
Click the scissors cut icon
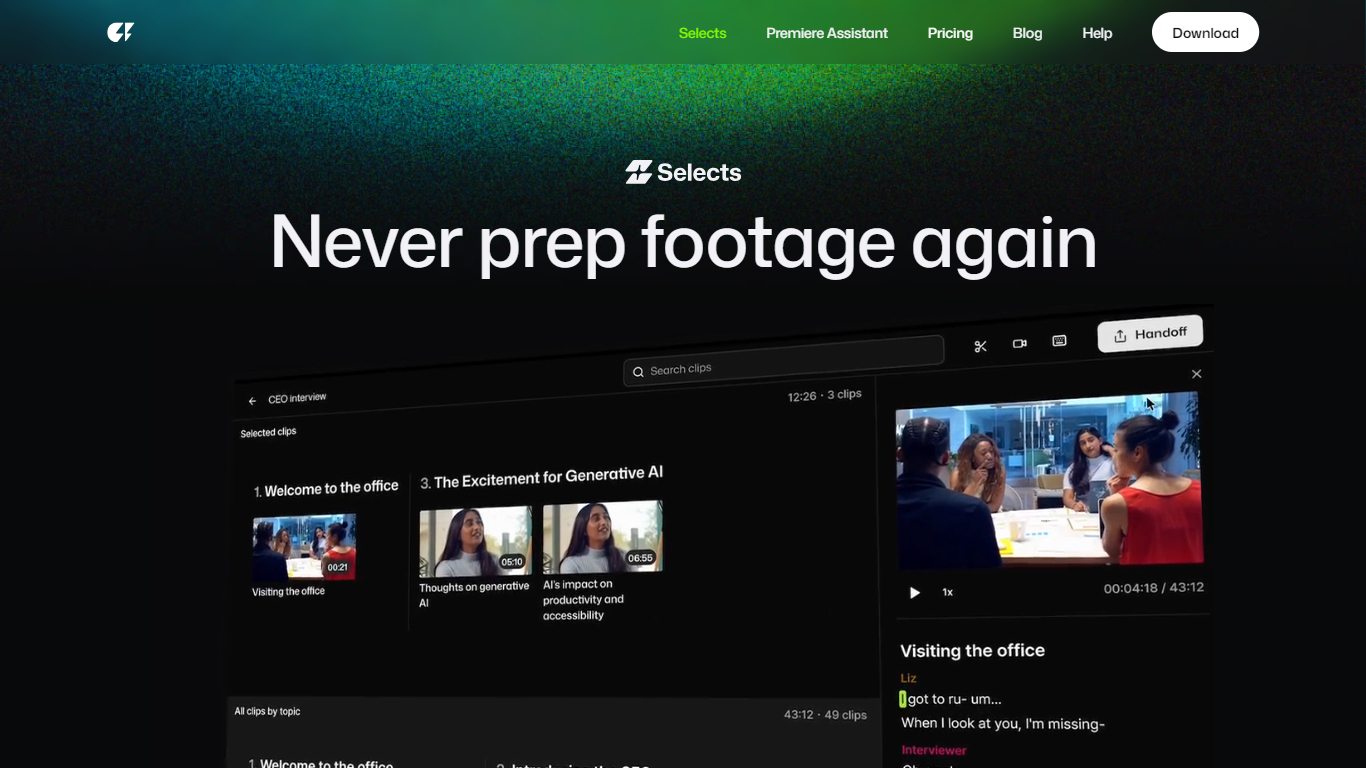click(x=980, y=346)
